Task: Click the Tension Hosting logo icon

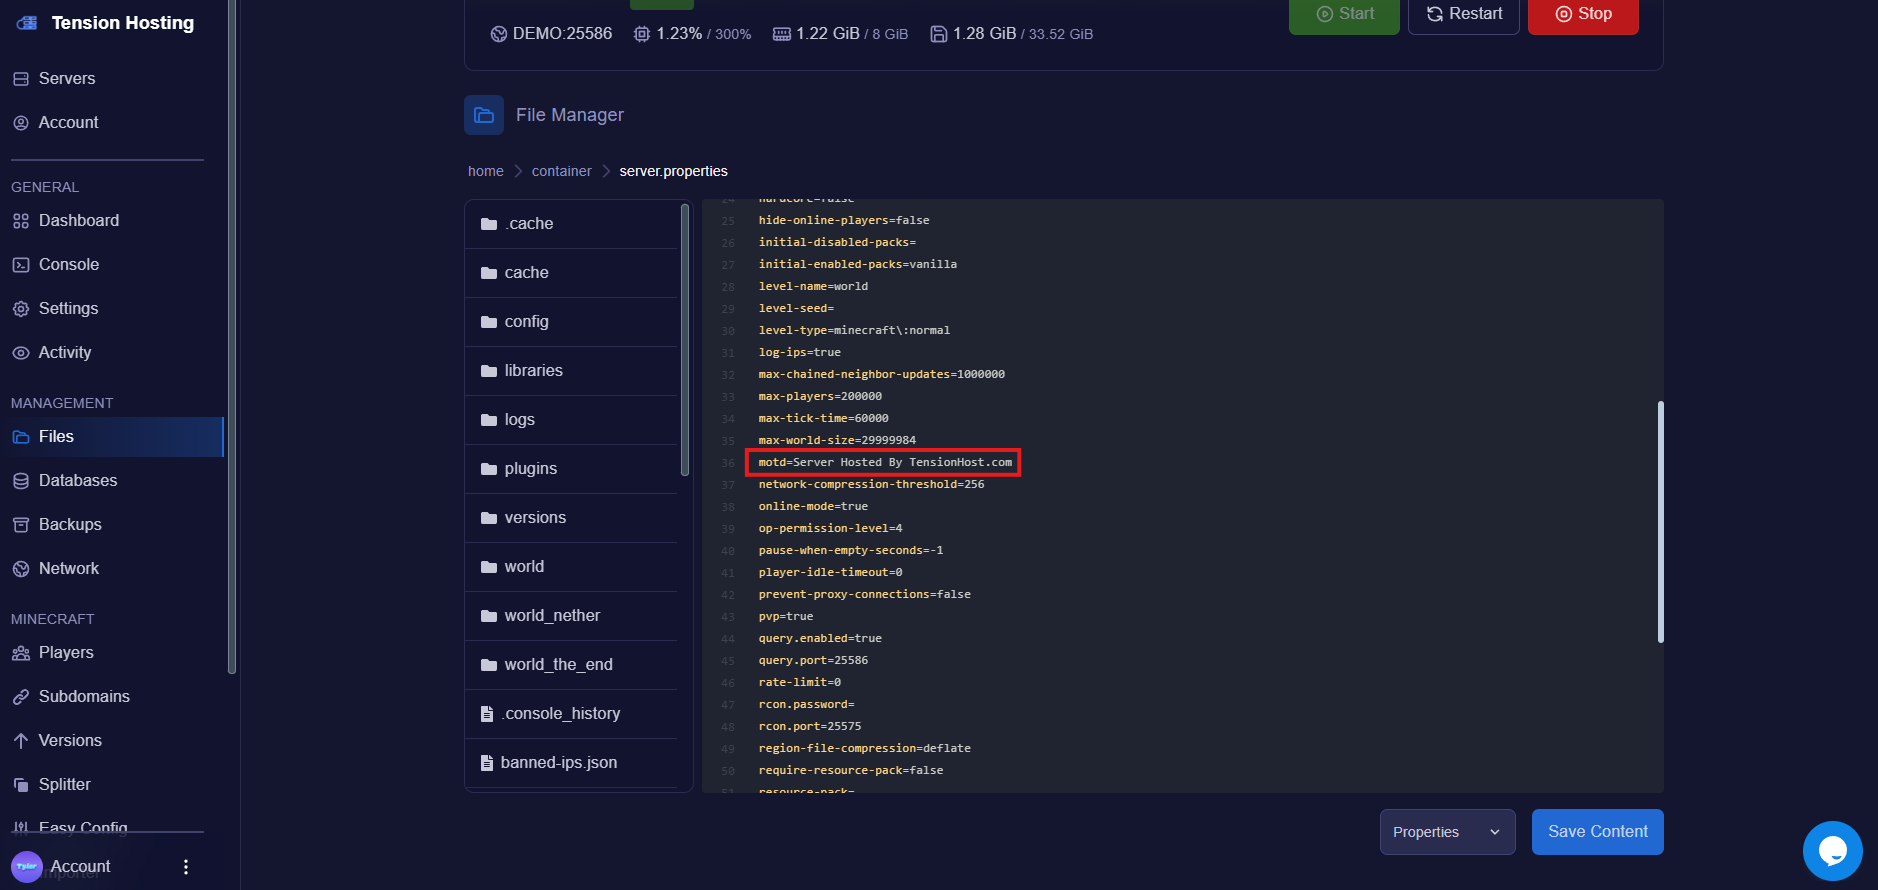Action: (27, 22)
